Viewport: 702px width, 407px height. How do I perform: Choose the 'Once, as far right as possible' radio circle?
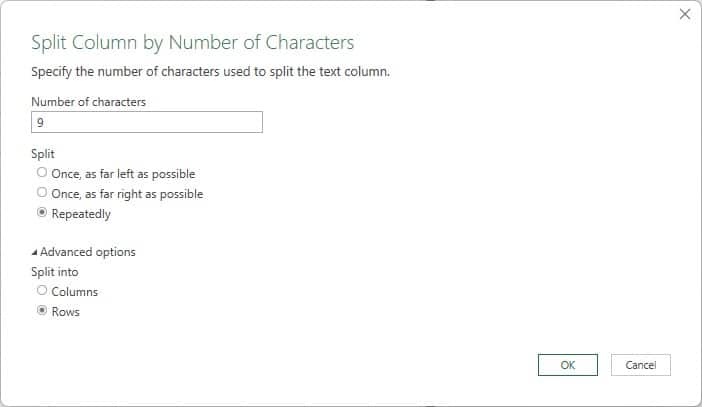tap(41, 192)
